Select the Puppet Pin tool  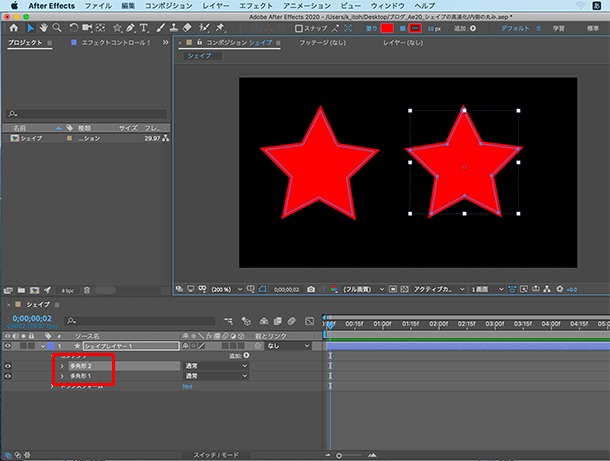(220, 28)
